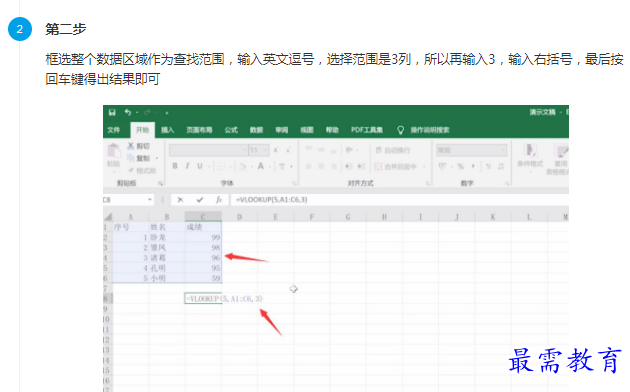Click the Center horizontally icon
Viewport: 630px width, 392px height.
coord(321,166)
